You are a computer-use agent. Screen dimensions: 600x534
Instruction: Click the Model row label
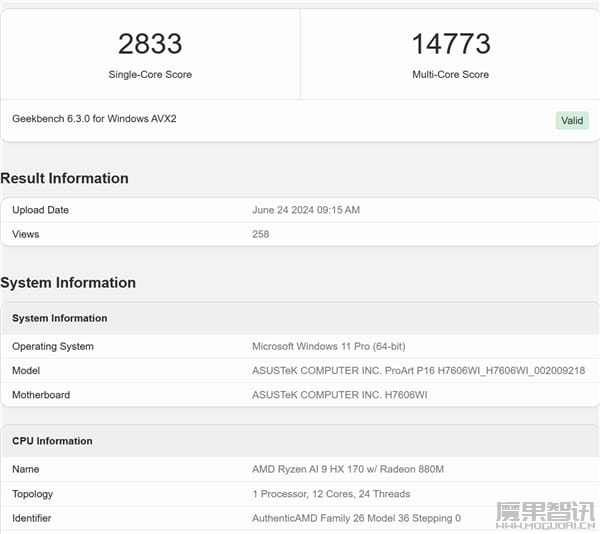[26, 370]
